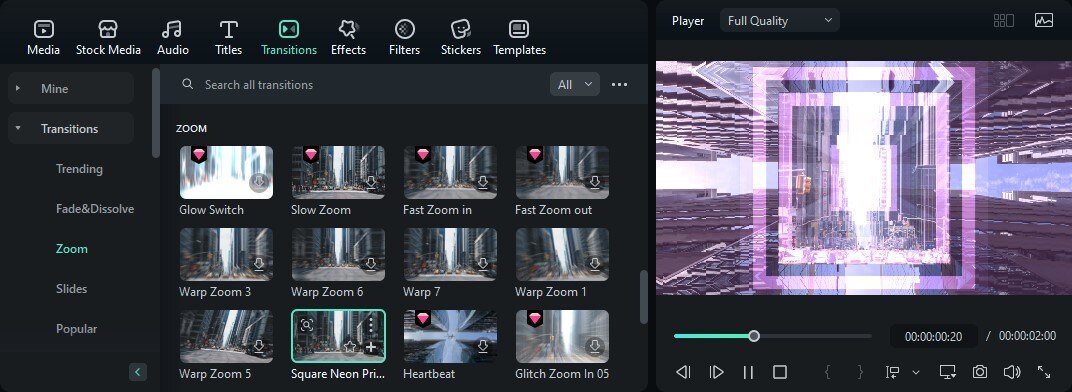The width and height of the screenshot is (1072, 392).
Task: Click the mark in left brace
Action: click(x=828, y=372)
